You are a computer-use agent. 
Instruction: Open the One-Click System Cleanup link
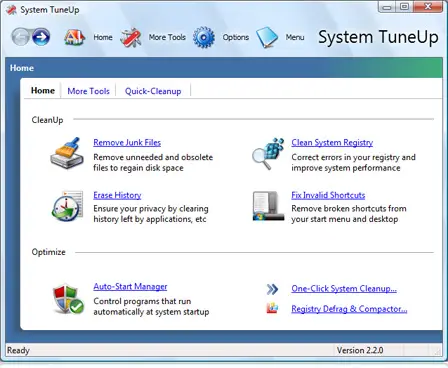(x=344, y=289)
